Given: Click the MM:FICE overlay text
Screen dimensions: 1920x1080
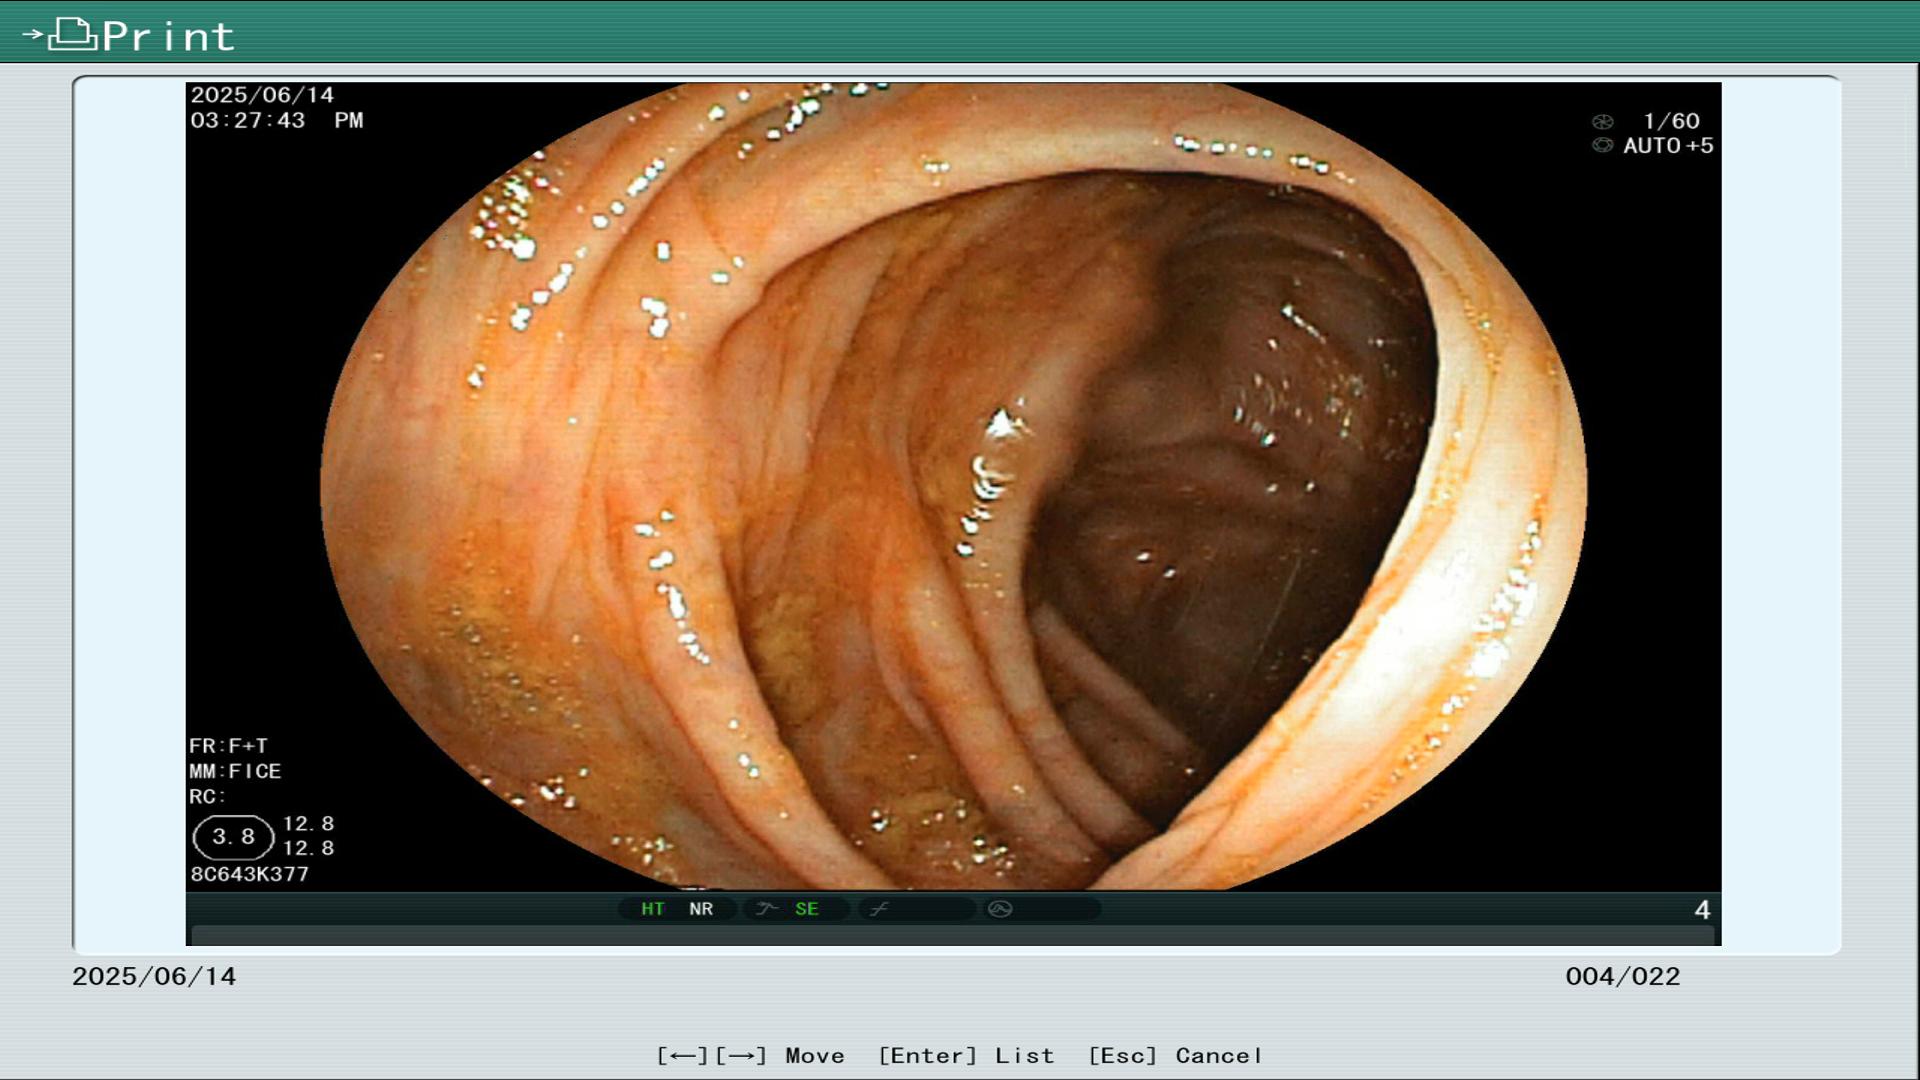Looking at the screenshot, I should pyautogui.click(x=235, y=772).
